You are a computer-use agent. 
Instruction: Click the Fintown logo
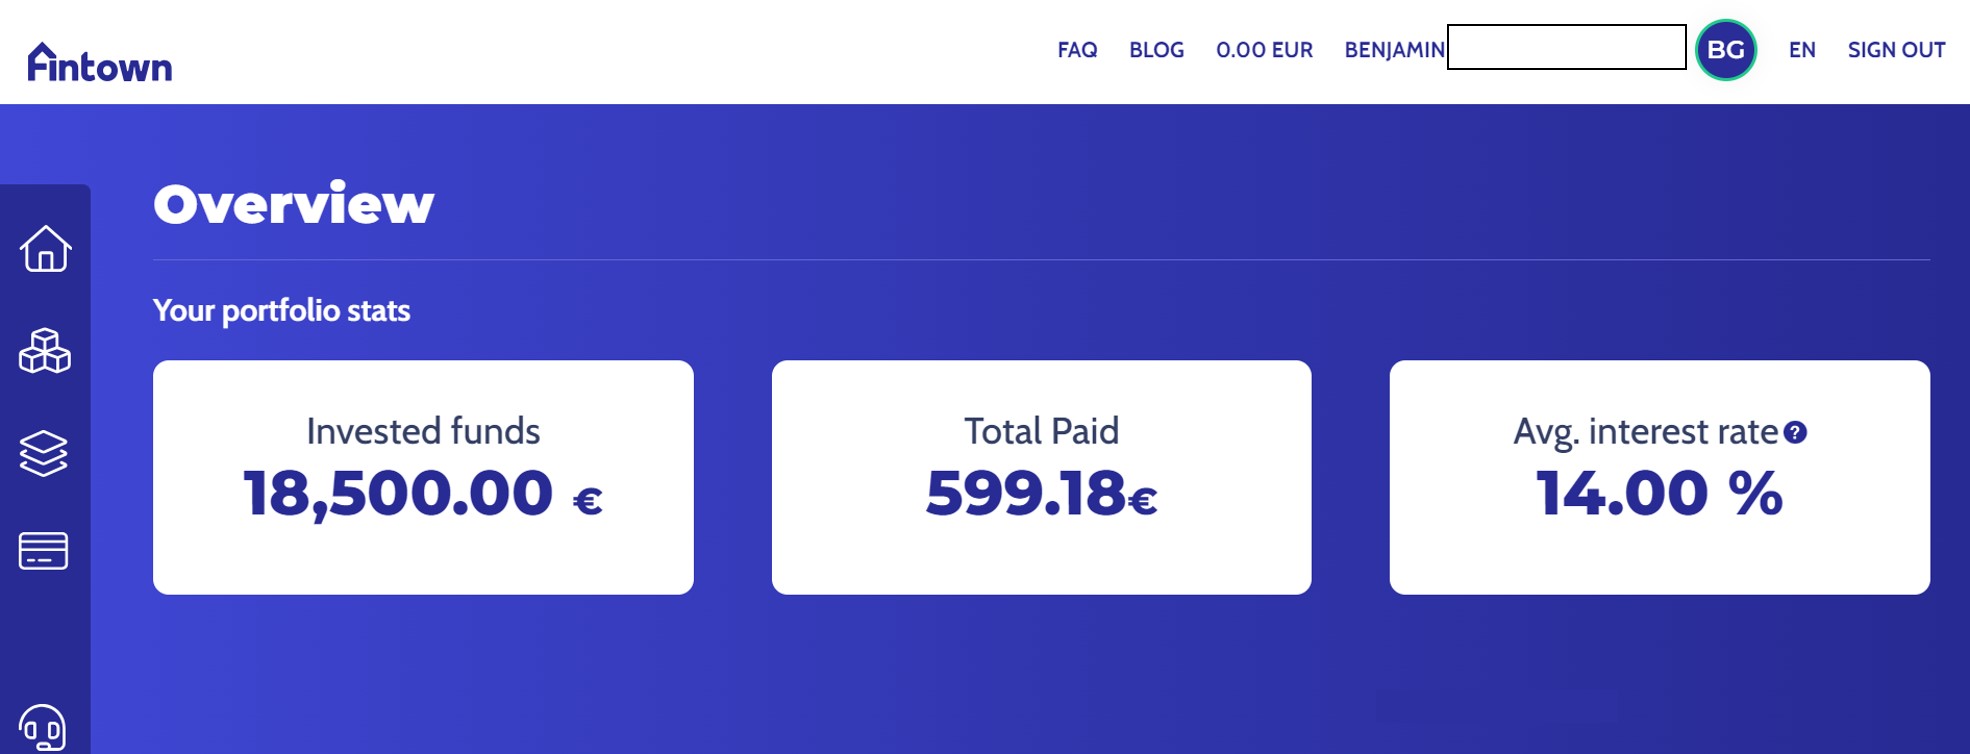(99, 63)
